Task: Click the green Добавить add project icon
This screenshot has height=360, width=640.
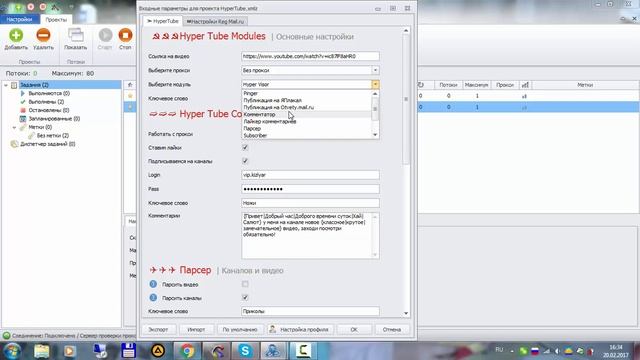Action: pos(16,36)
